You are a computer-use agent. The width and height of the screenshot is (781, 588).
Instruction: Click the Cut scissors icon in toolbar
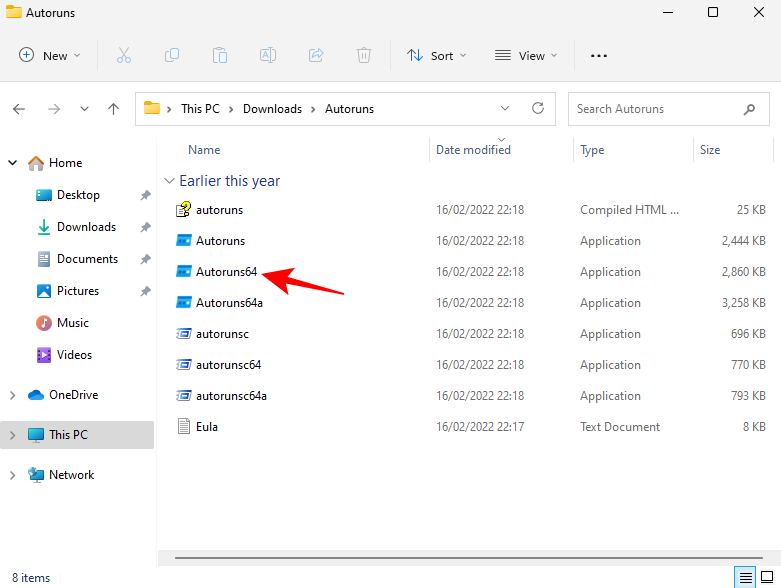coord(124,56)
